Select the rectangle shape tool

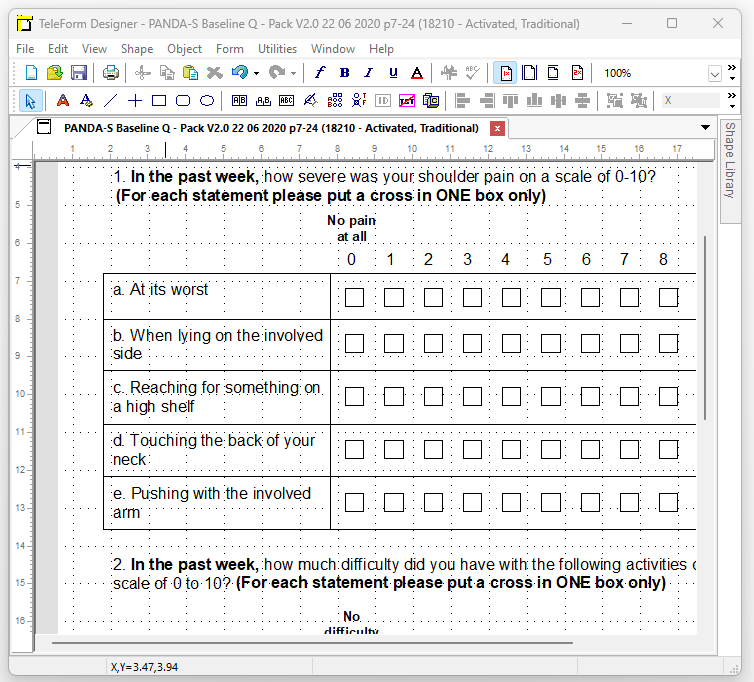159,101
